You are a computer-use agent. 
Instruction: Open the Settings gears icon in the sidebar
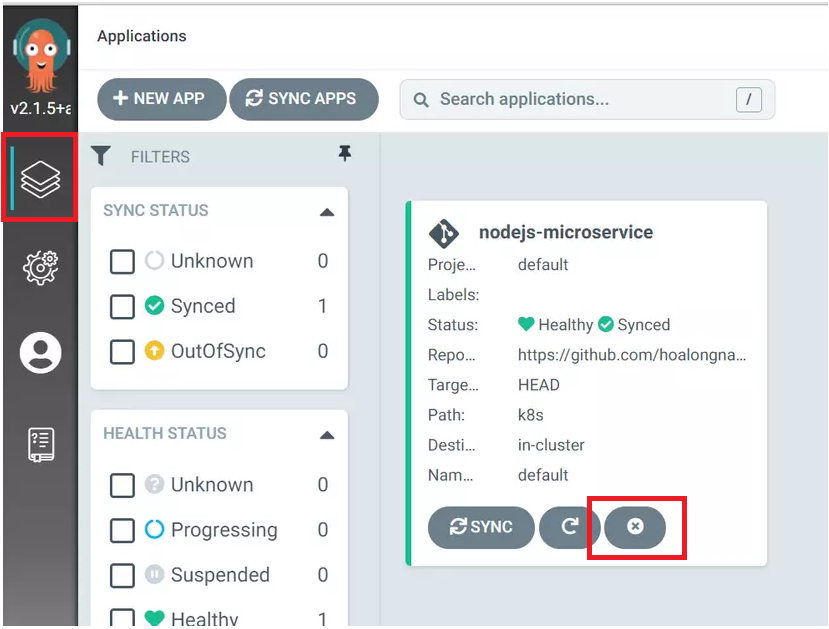tap(40, 267)
